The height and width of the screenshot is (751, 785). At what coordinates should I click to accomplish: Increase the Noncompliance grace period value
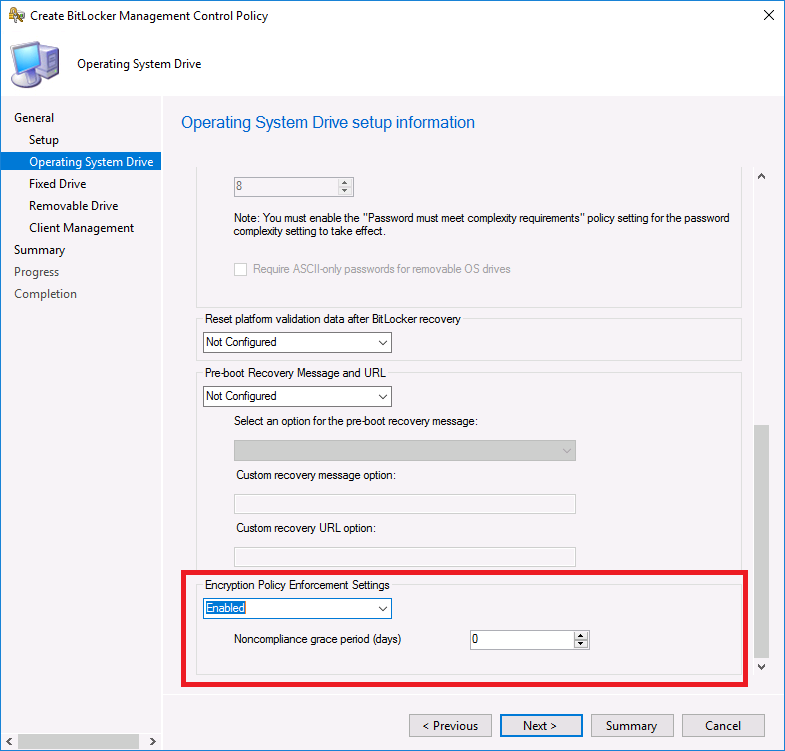coord(581,636)
